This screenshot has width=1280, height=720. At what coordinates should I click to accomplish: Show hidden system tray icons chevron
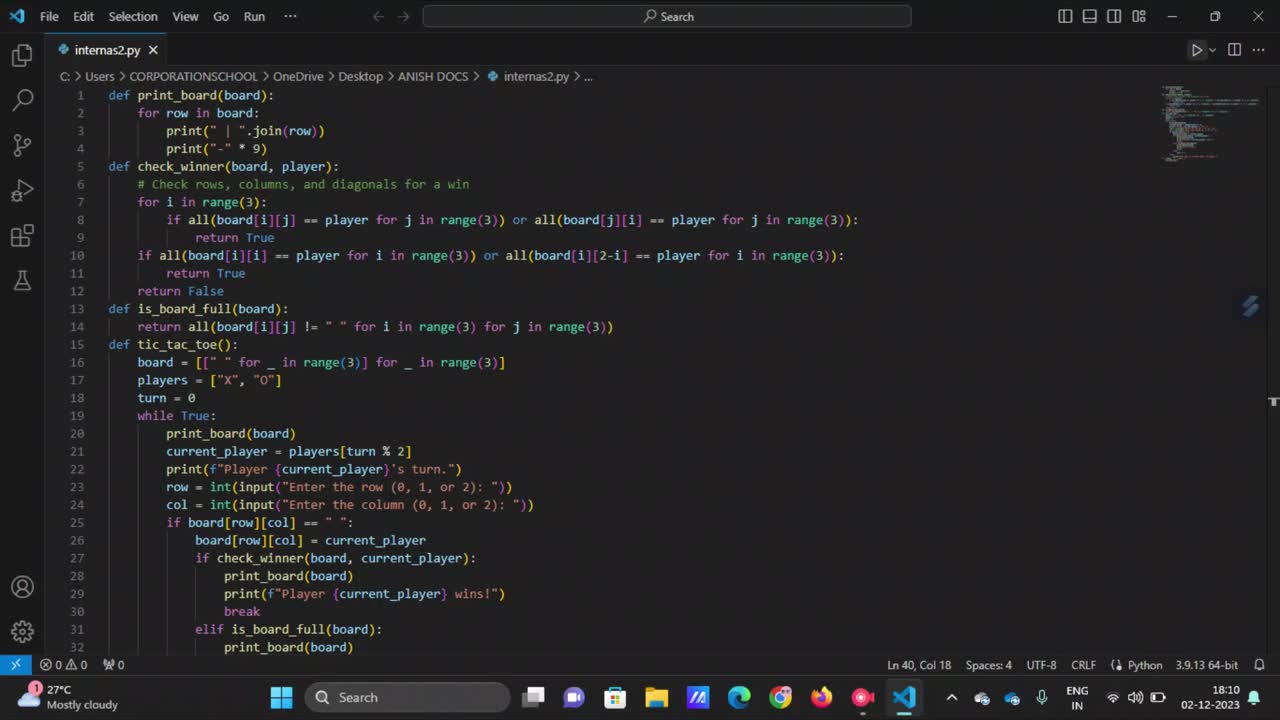point(951,697)
